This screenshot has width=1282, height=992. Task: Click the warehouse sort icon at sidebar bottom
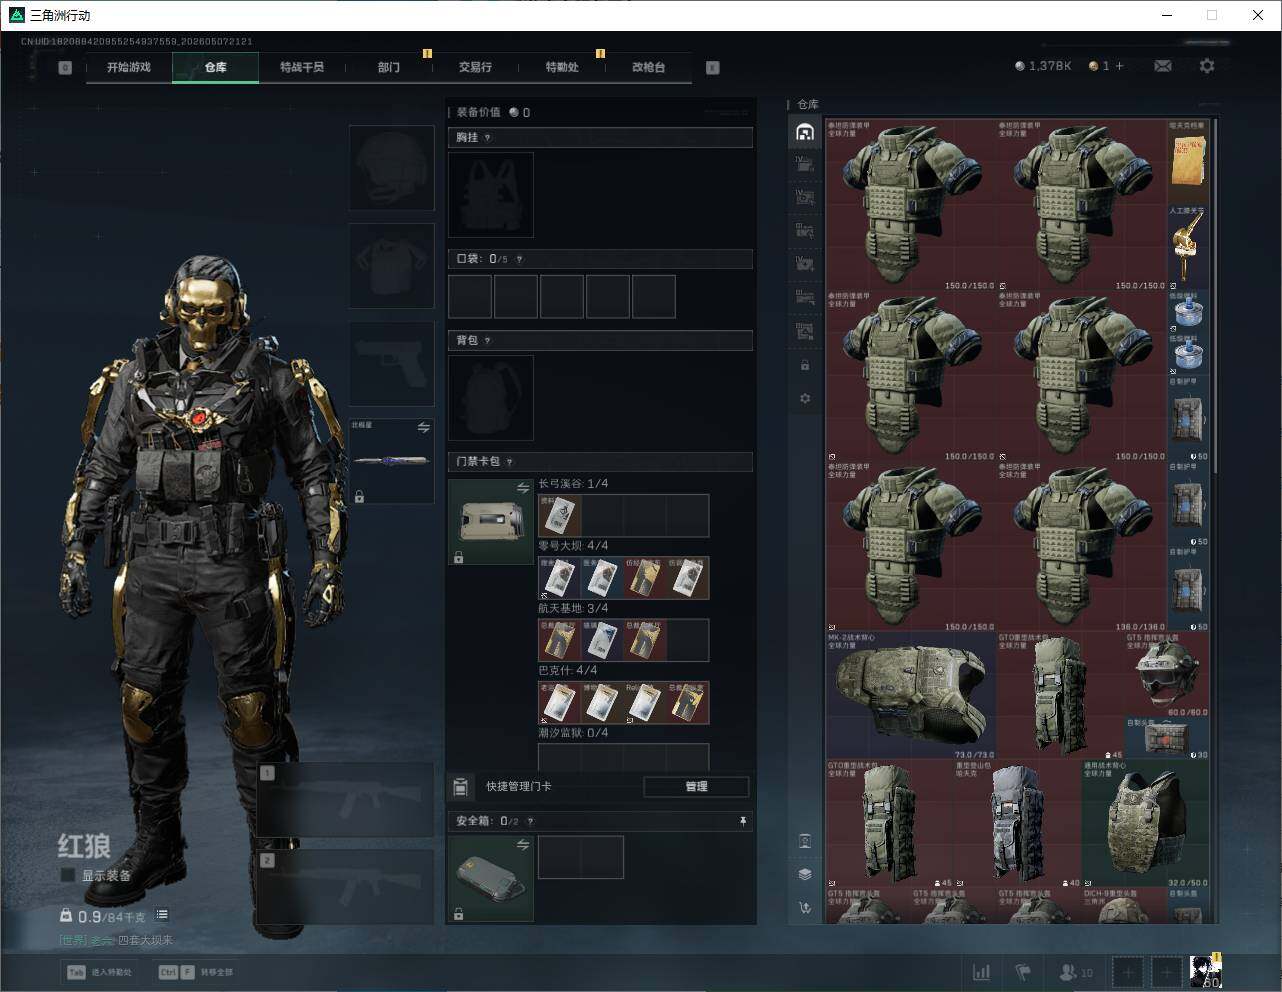805,907
